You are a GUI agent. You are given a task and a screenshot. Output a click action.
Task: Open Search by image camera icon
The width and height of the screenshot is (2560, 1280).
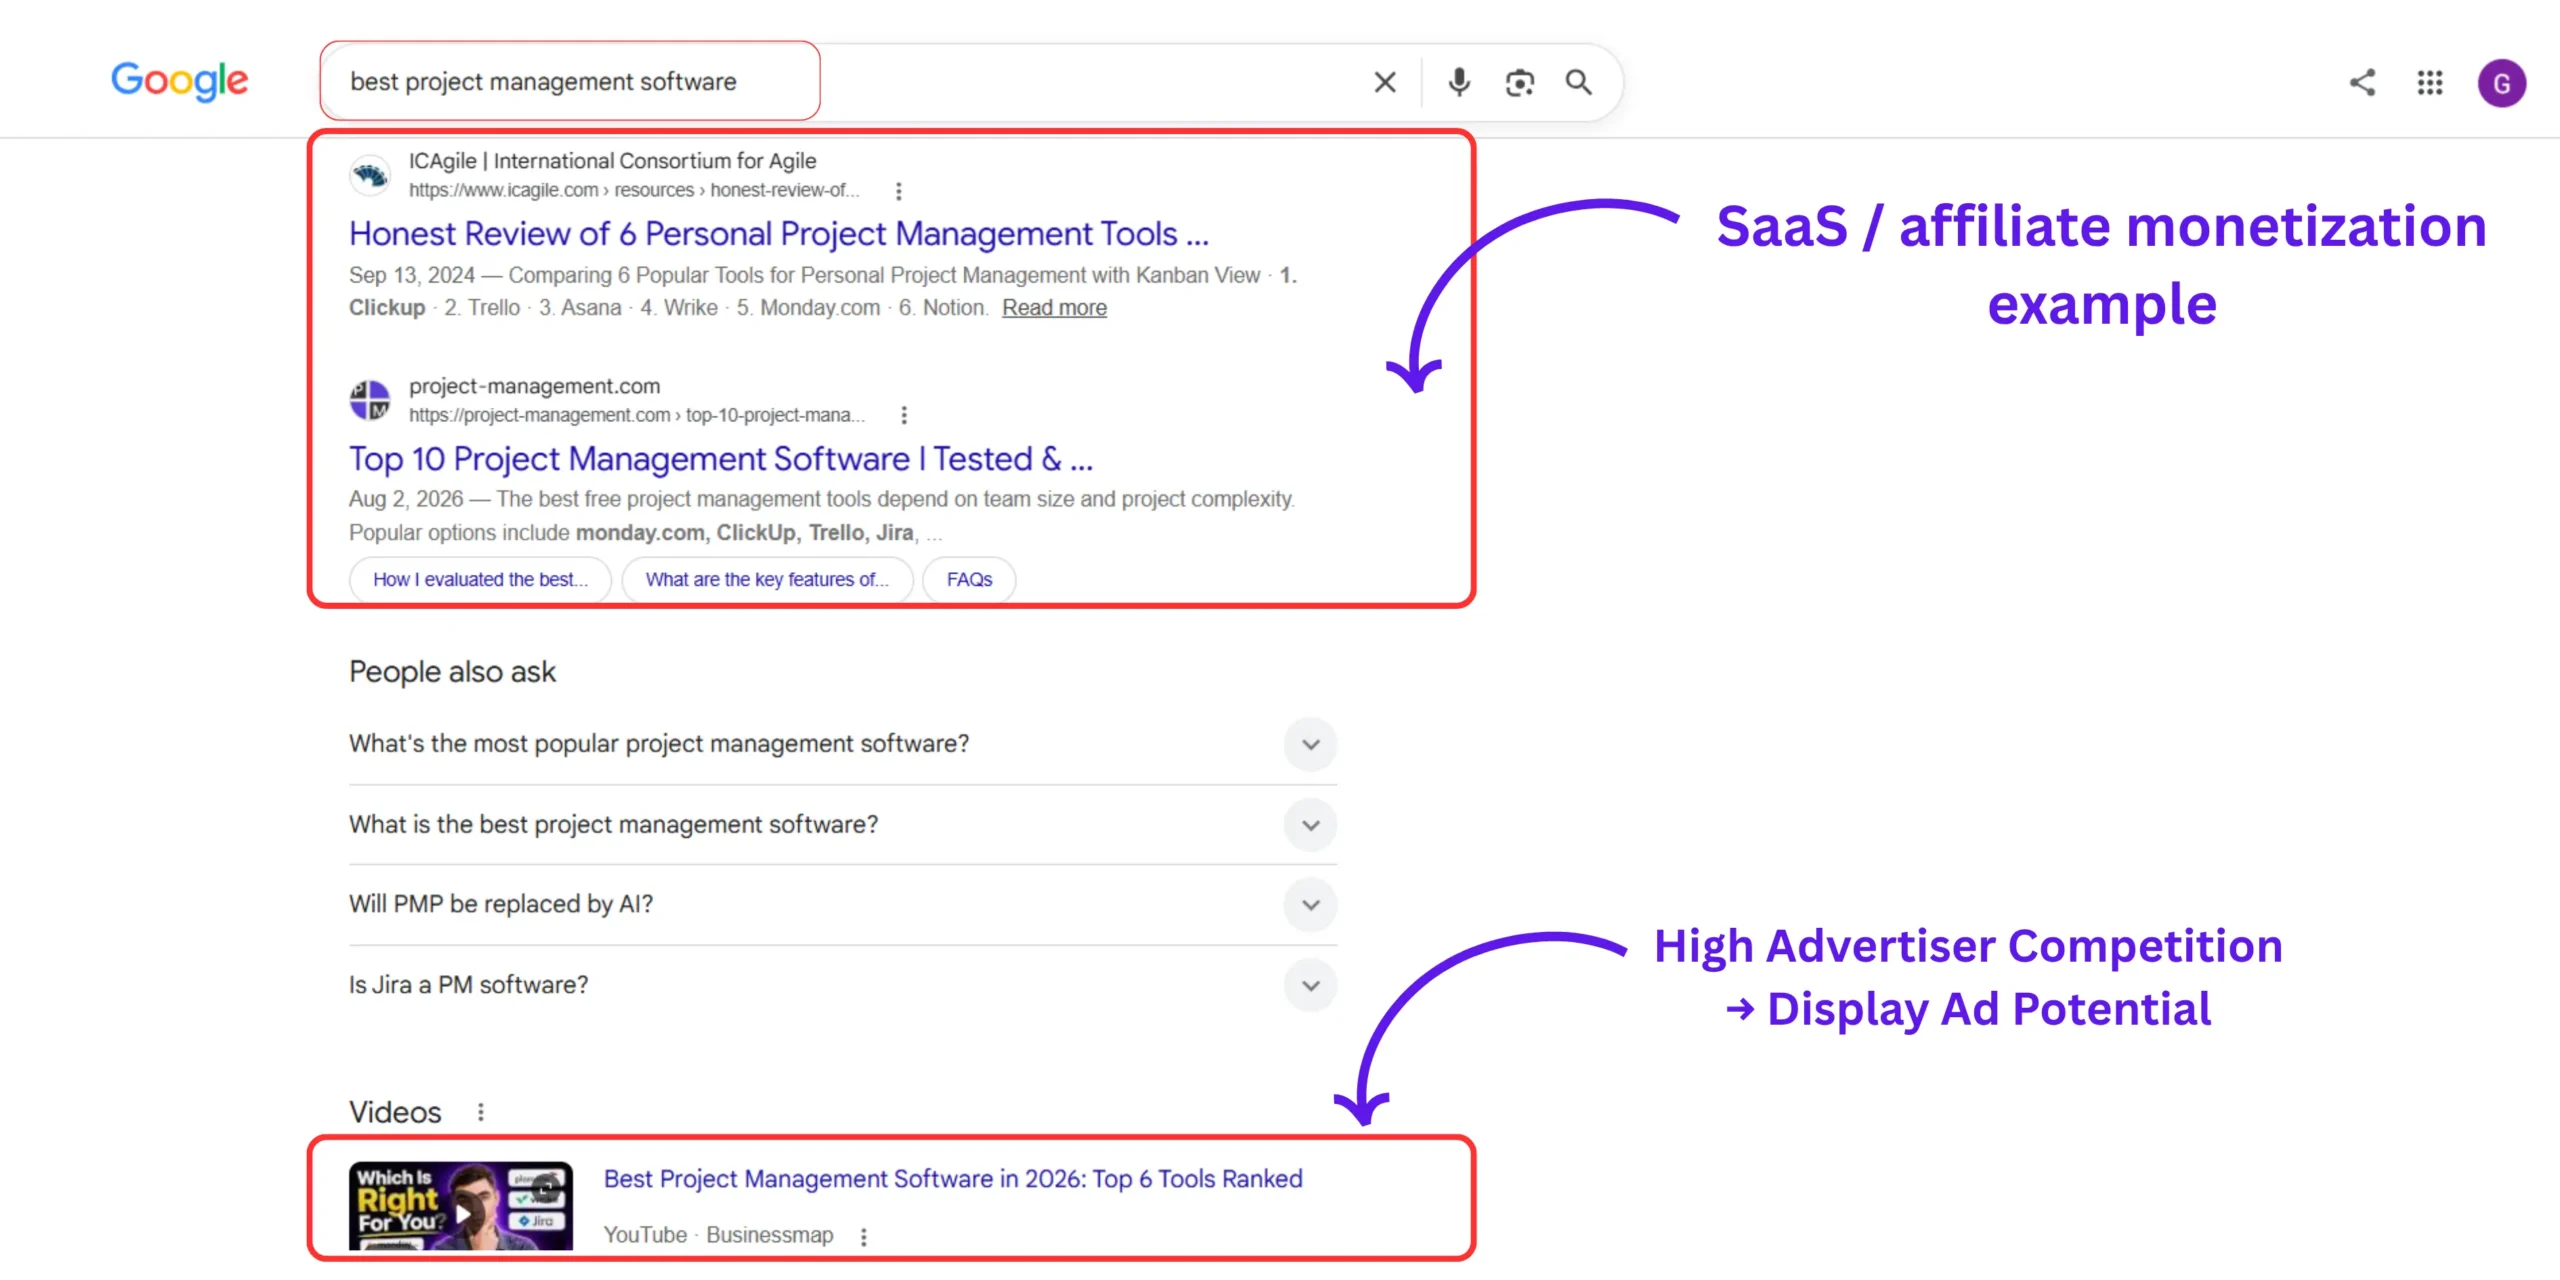click(1519, 82)
